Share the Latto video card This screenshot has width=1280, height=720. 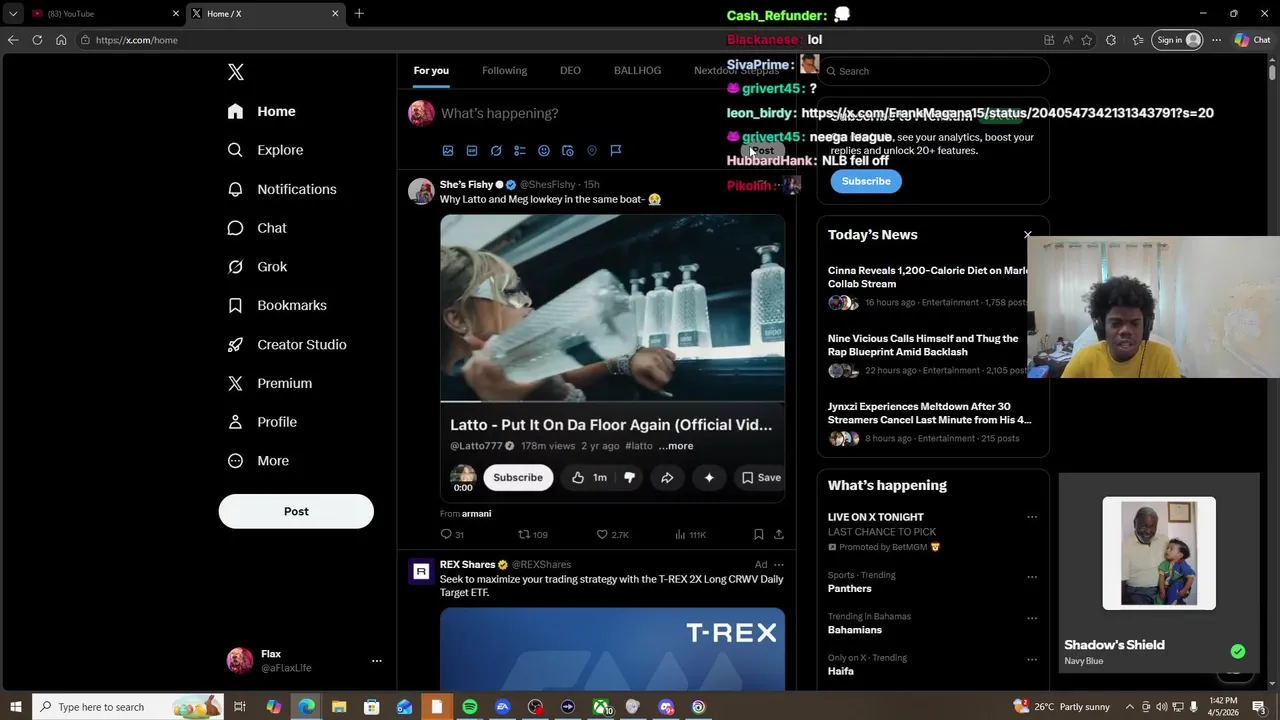[x=667, y=478]
